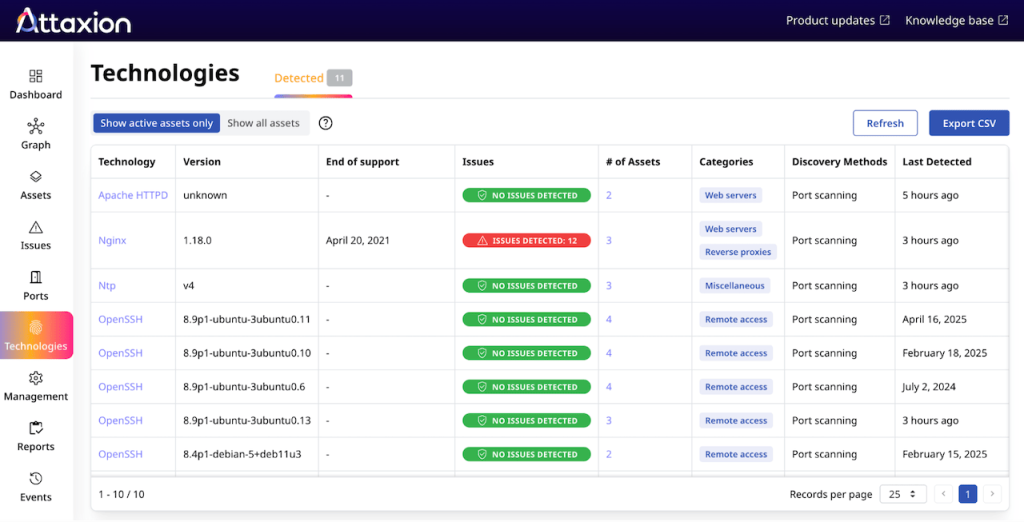1024x522 pixels.
Task: Enable Show active assets only
Action: (156, 123)
